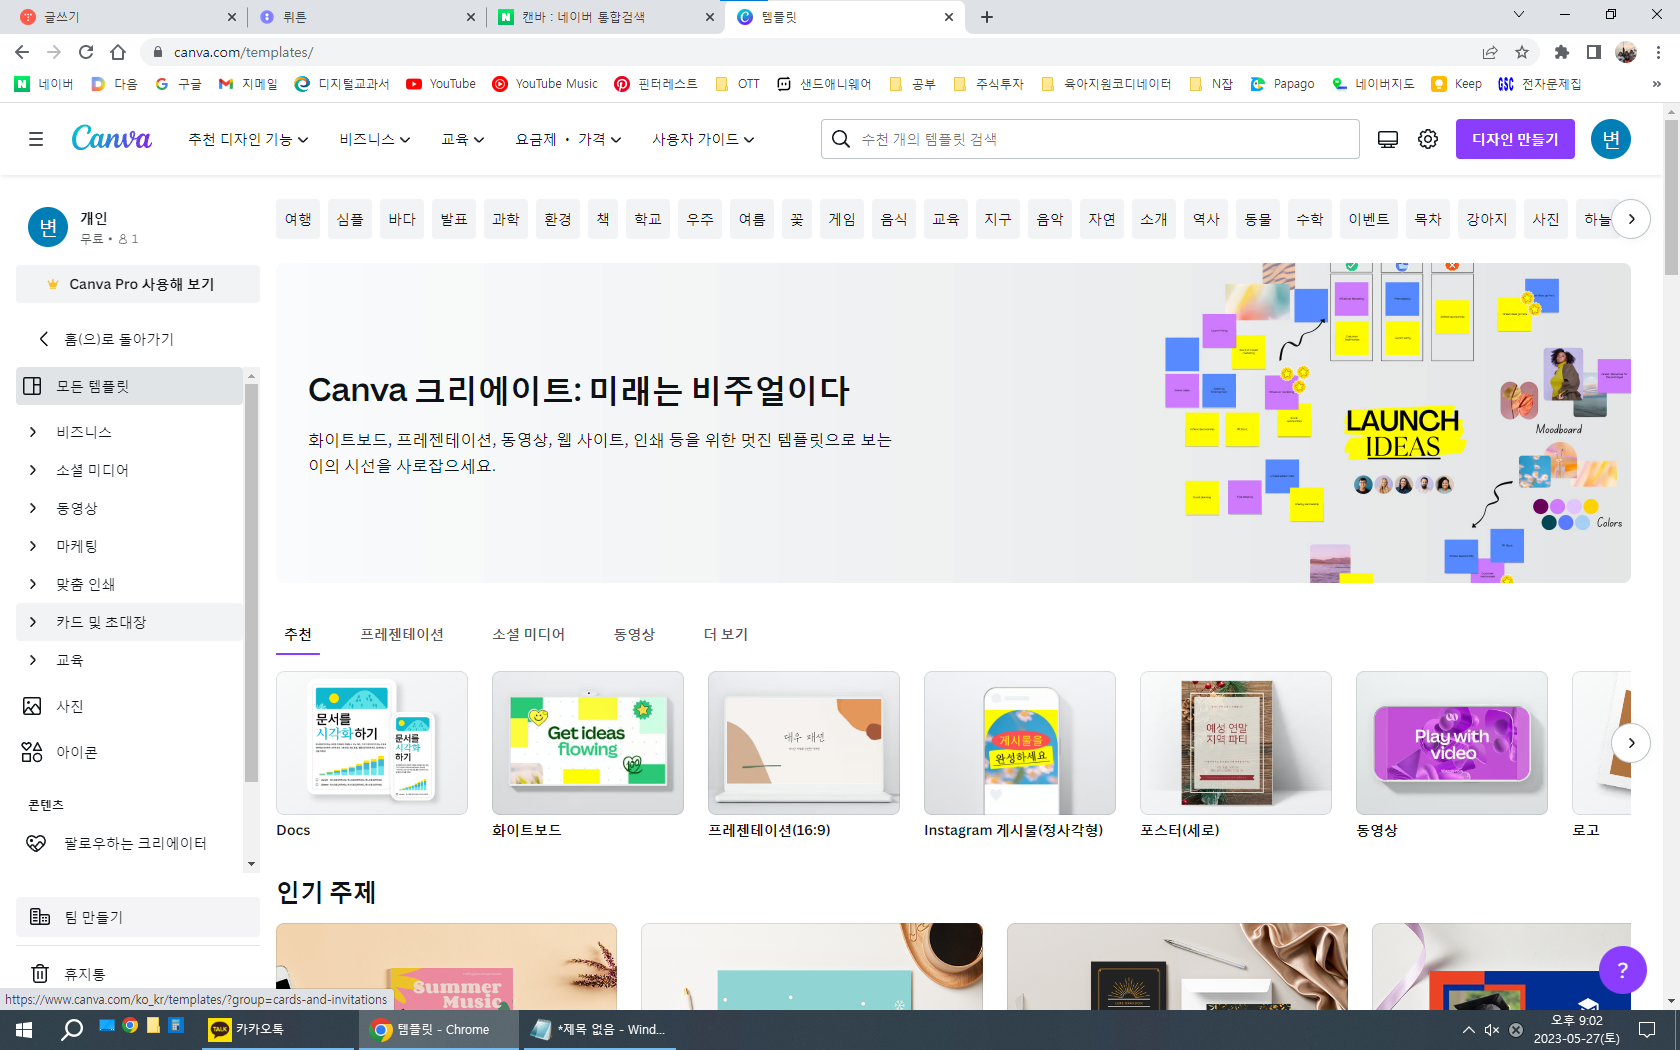
Task: Open new browser tab plus button
Action: pos(987,17)
